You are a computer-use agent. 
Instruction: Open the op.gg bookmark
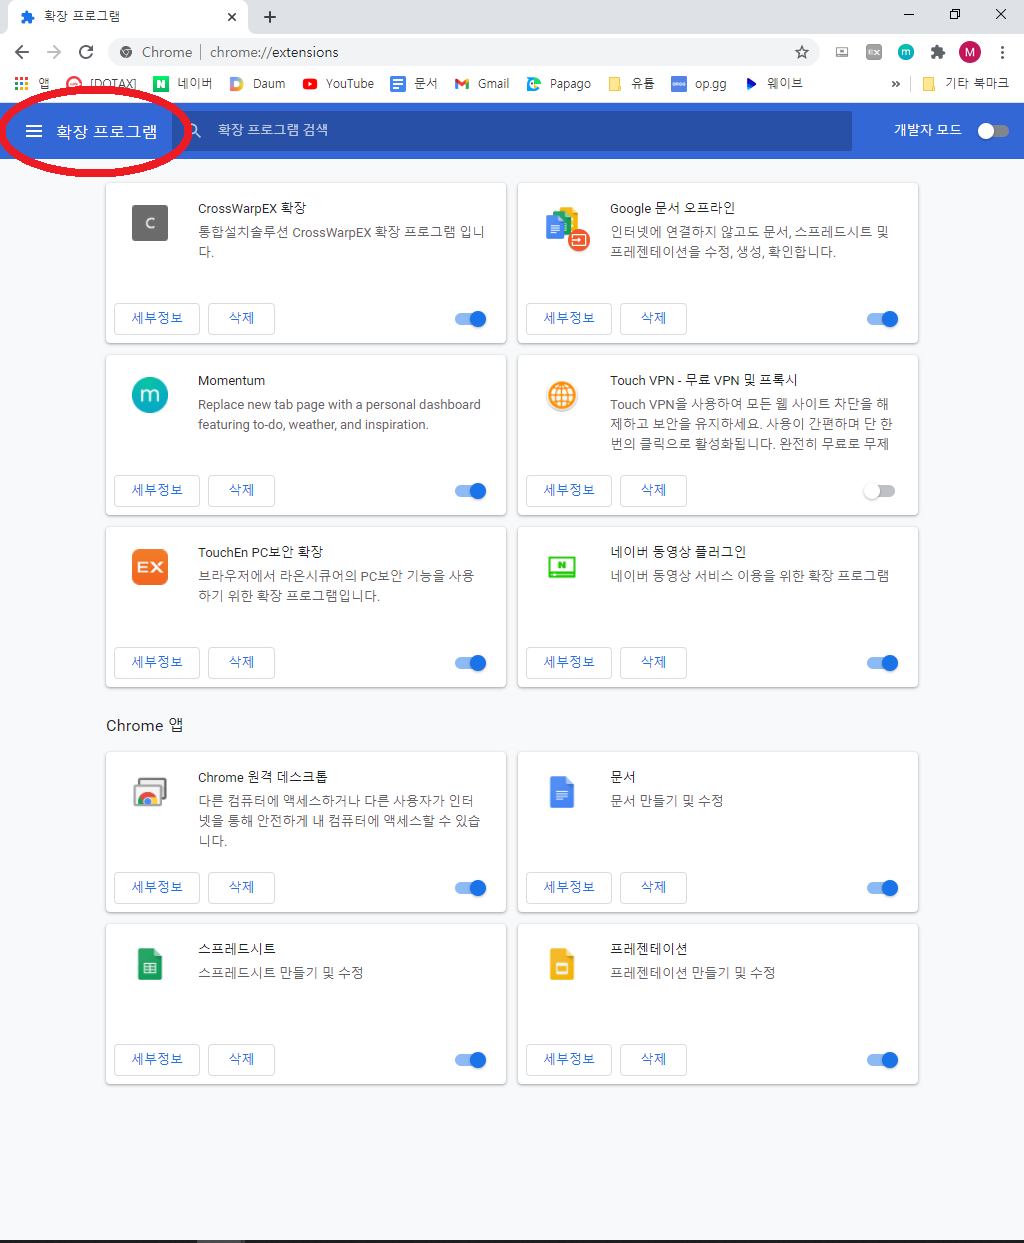(x=699, y=84)
